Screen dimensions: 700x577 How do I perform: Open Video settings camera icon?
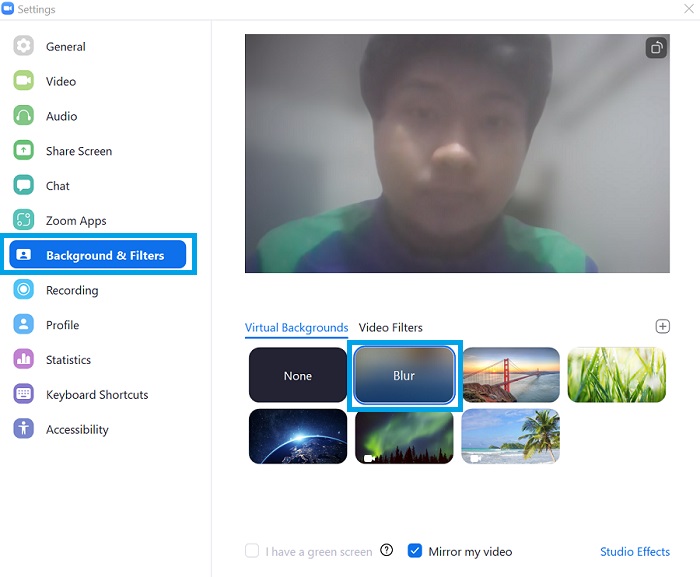coord(23,81)
